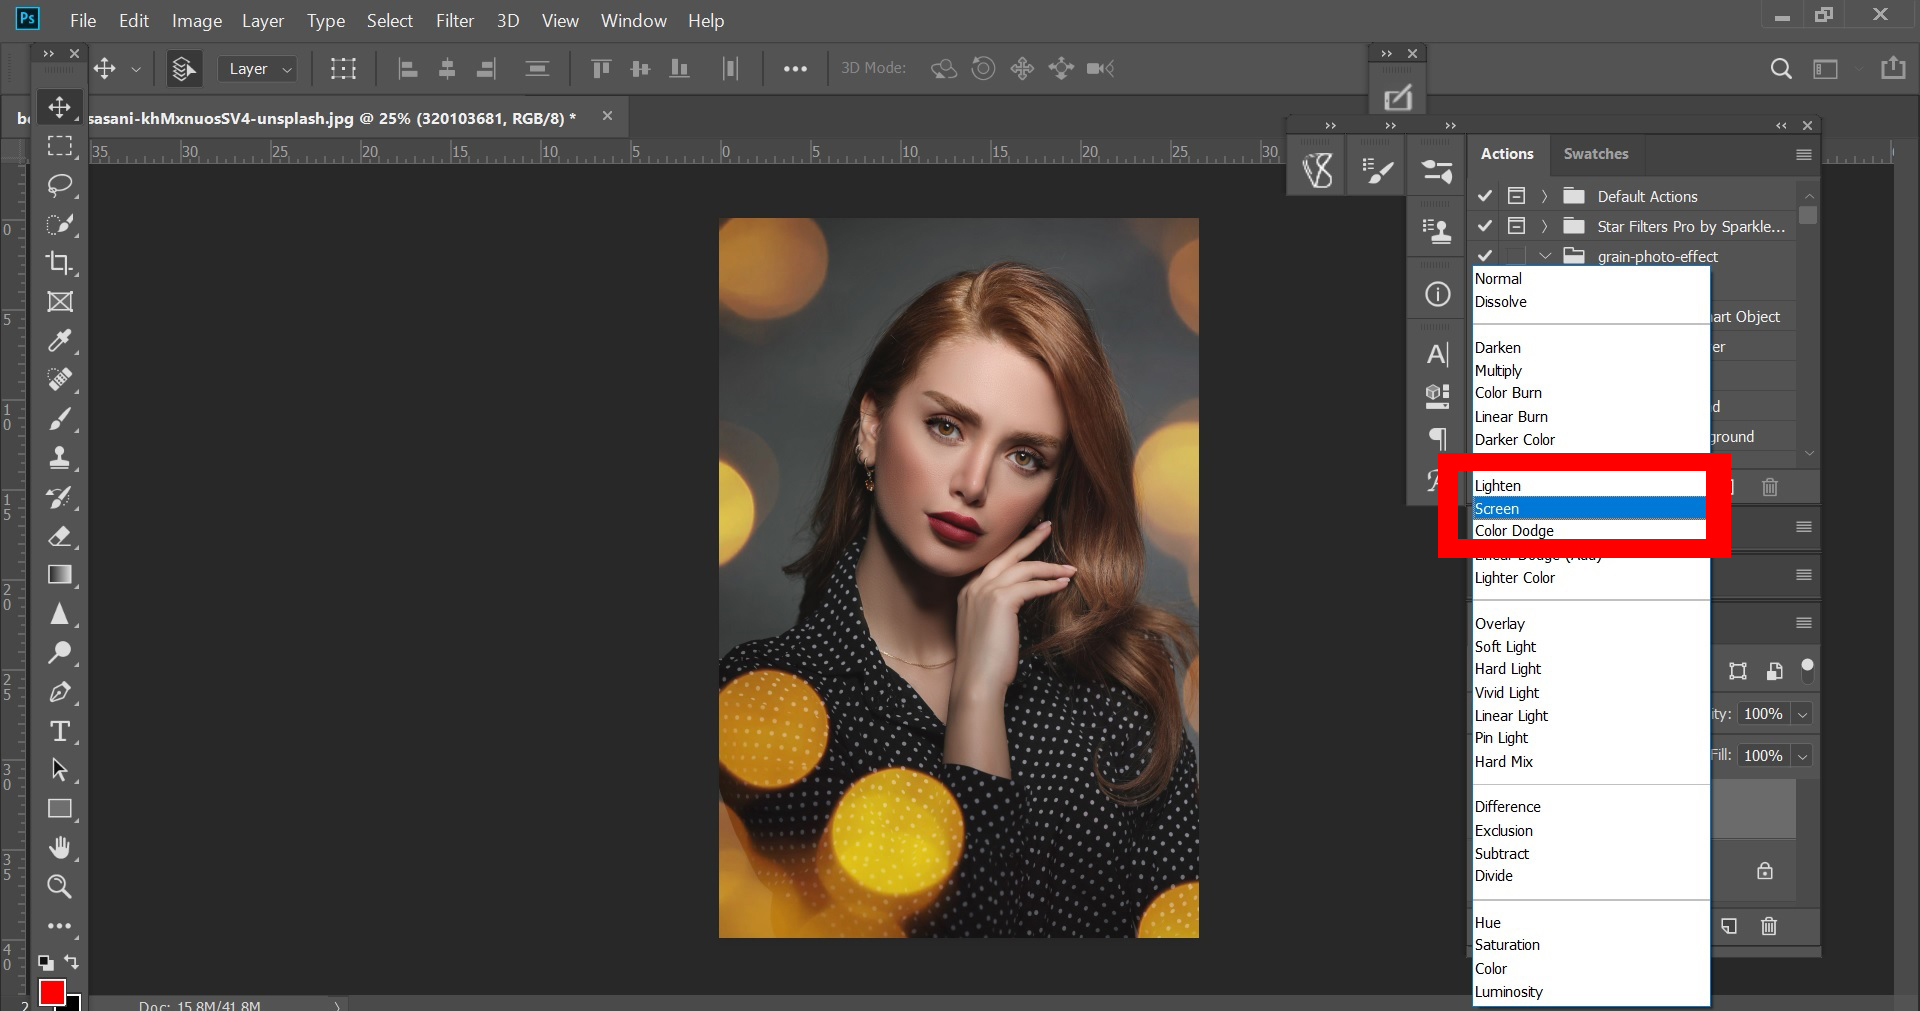Image resolution: width=1920 pixels, height=1011 pixels.
Task: Choose the Multiply blend mode
Action: coord(1590,371)
